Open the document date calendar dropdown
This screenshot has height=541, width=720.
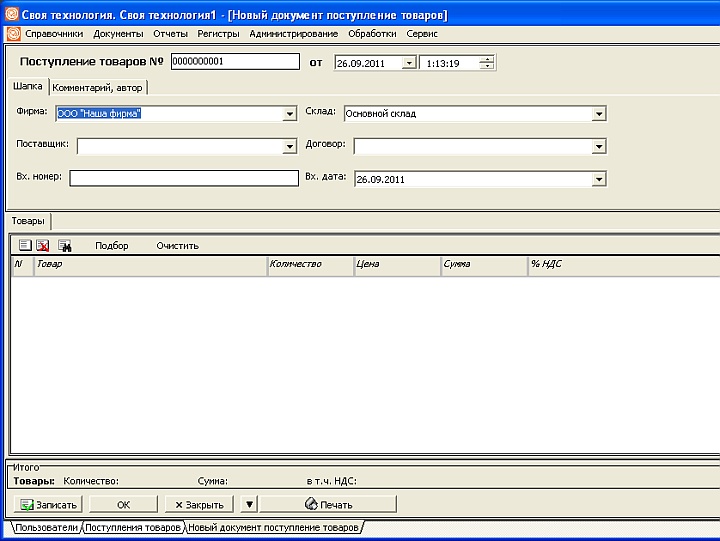(x=408, y=62)
